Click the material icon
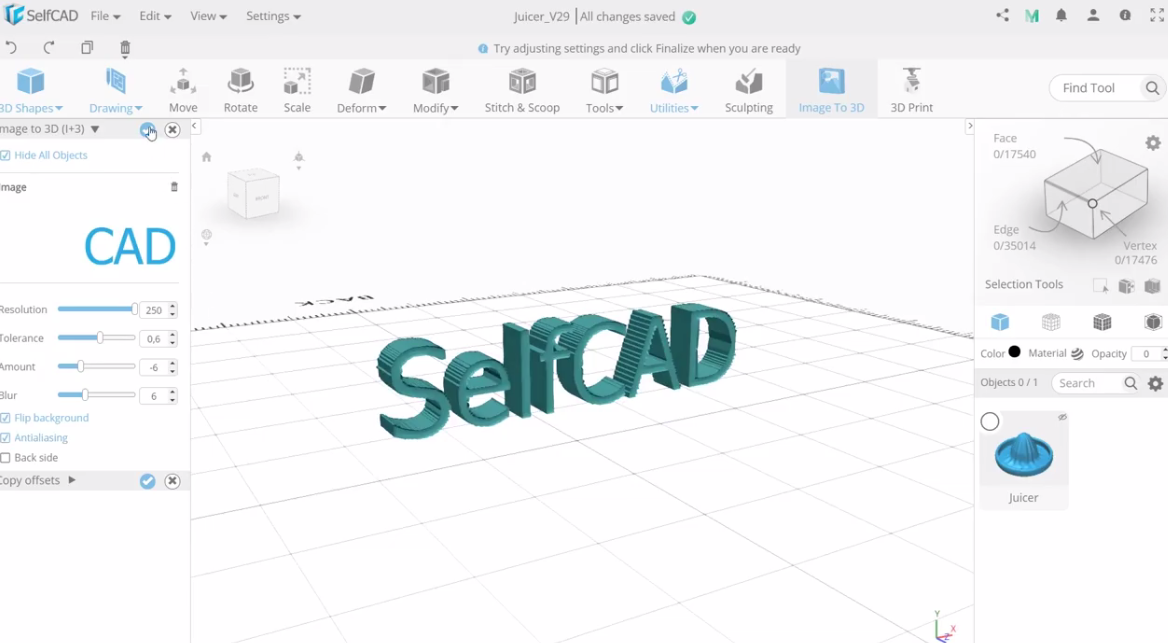Viewport: 1168px width, 643px height. click(x=1077, y=354)
